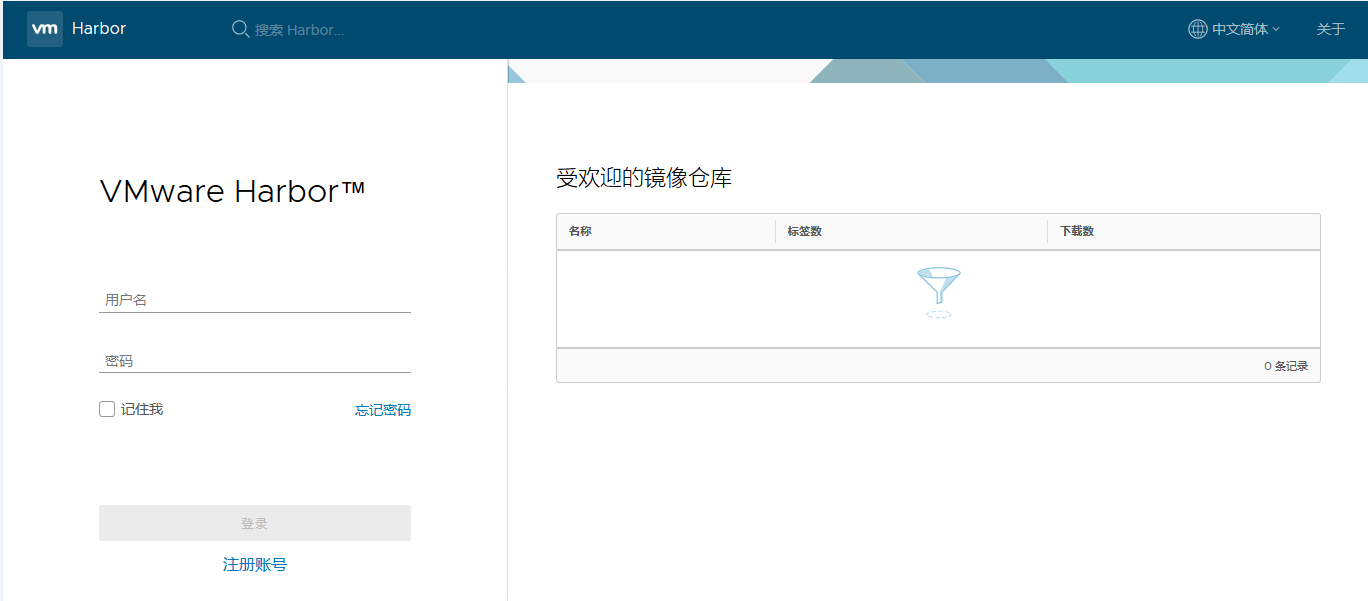
Task: Focus the 搜索 Harbor search field
Action: tap(300, 30)
